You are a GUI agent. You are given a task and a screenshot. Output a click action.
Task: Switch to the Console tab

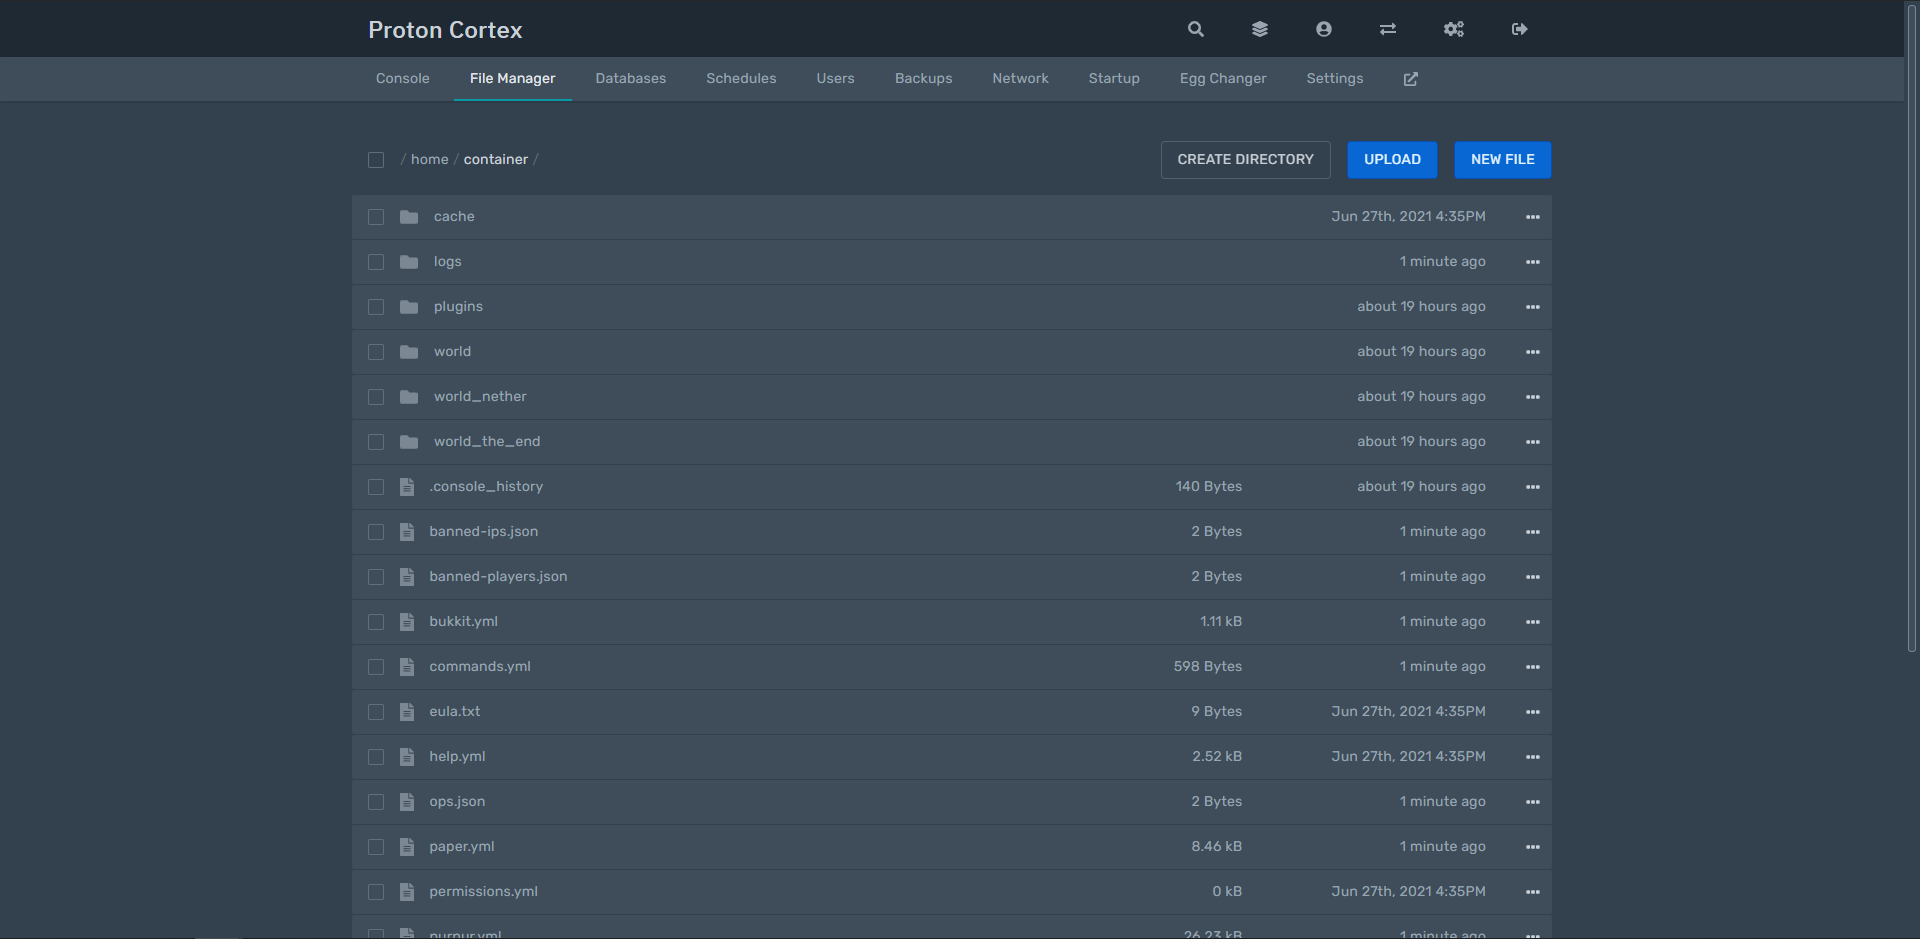click(x=402, y=79)
